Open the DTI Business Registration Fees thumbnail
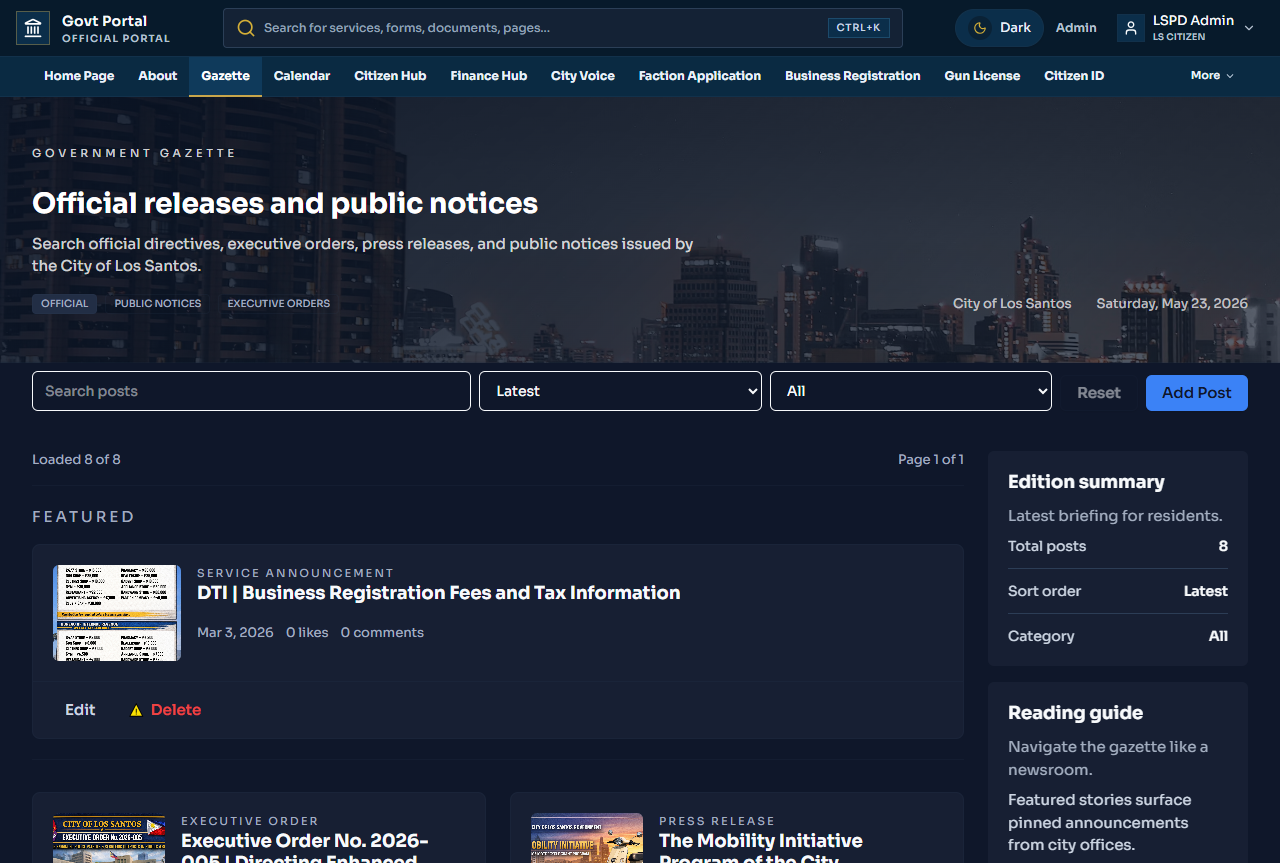The image size is (1280, 863). (x=117, y=613)
